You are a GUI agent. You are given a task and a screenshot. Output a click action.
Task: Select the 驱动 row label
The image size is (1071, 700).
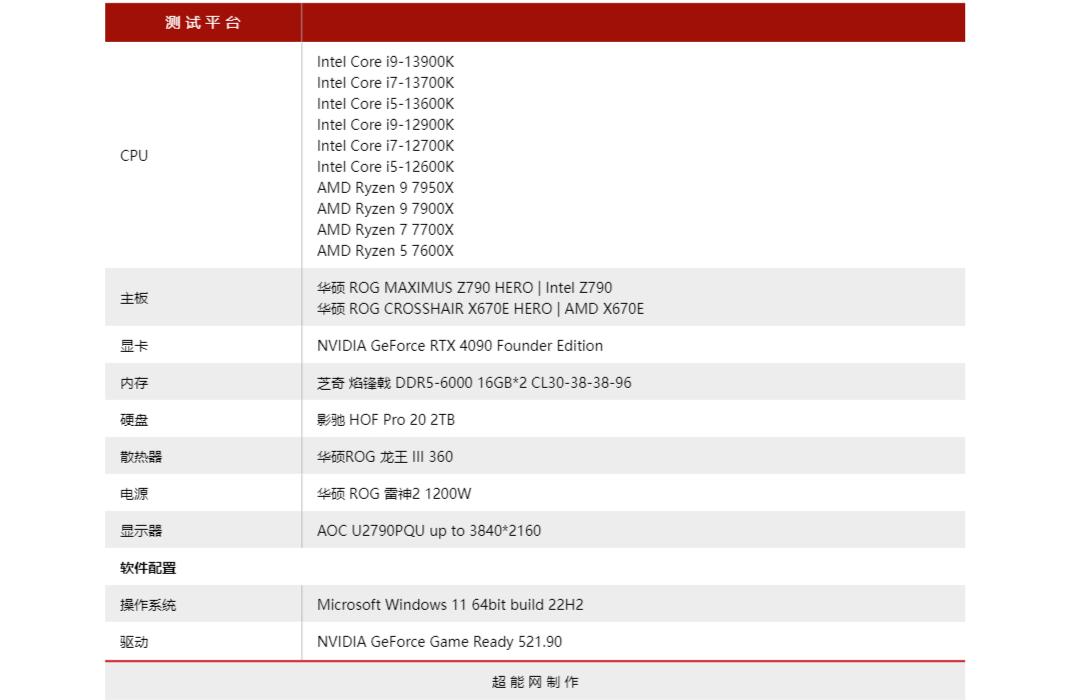coord(134,642)
